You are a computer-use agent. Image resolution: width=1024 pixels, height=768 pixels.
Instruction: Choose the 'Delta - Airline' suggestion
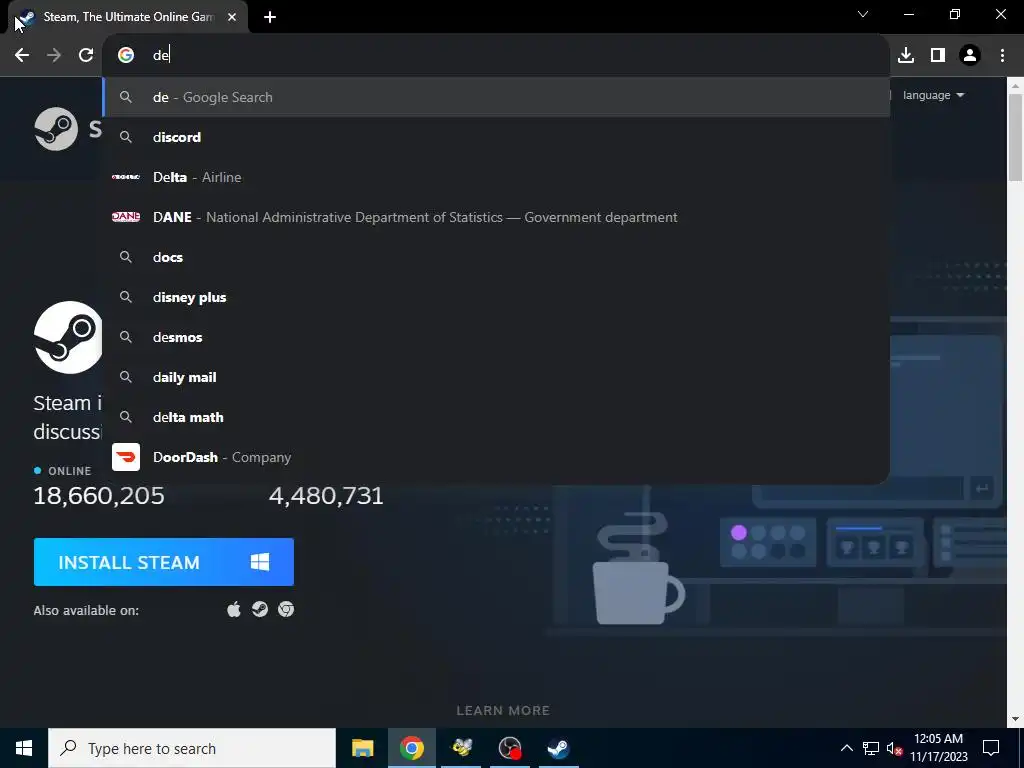496,177
